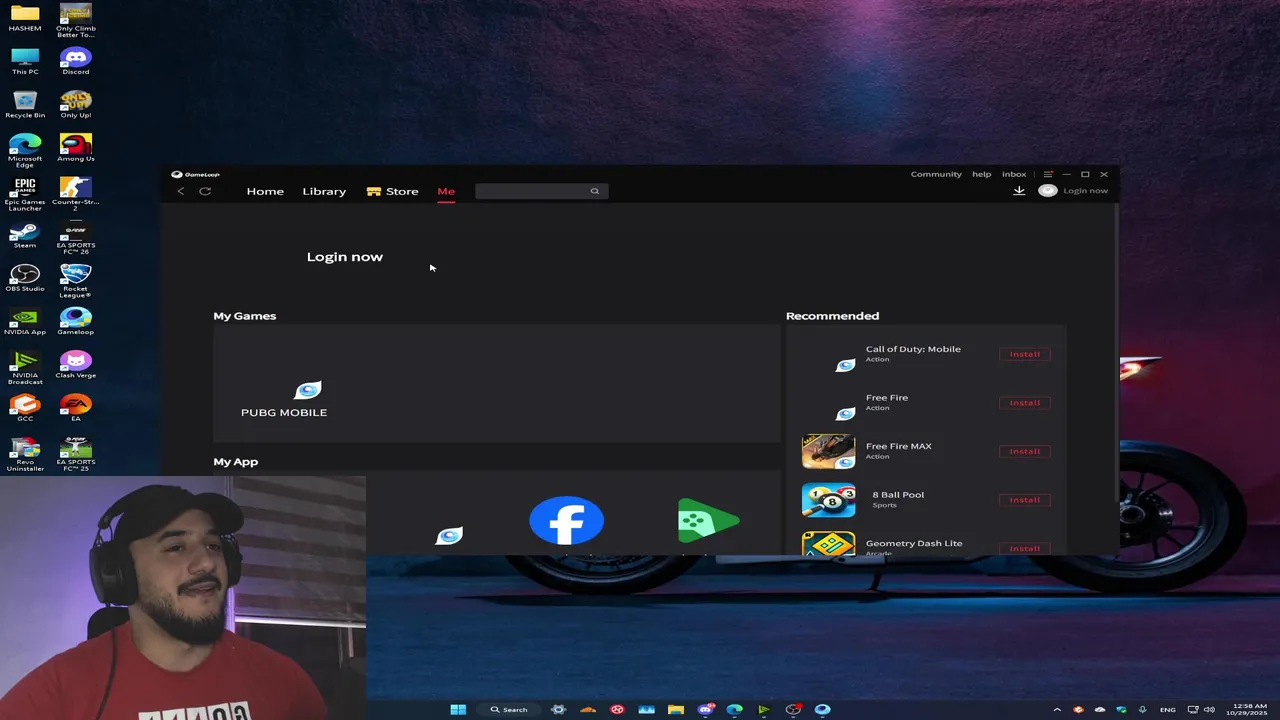This screenshot has height=720, width=1280.
Task: Click the GameLoop search input field
Action: (541, 191)
